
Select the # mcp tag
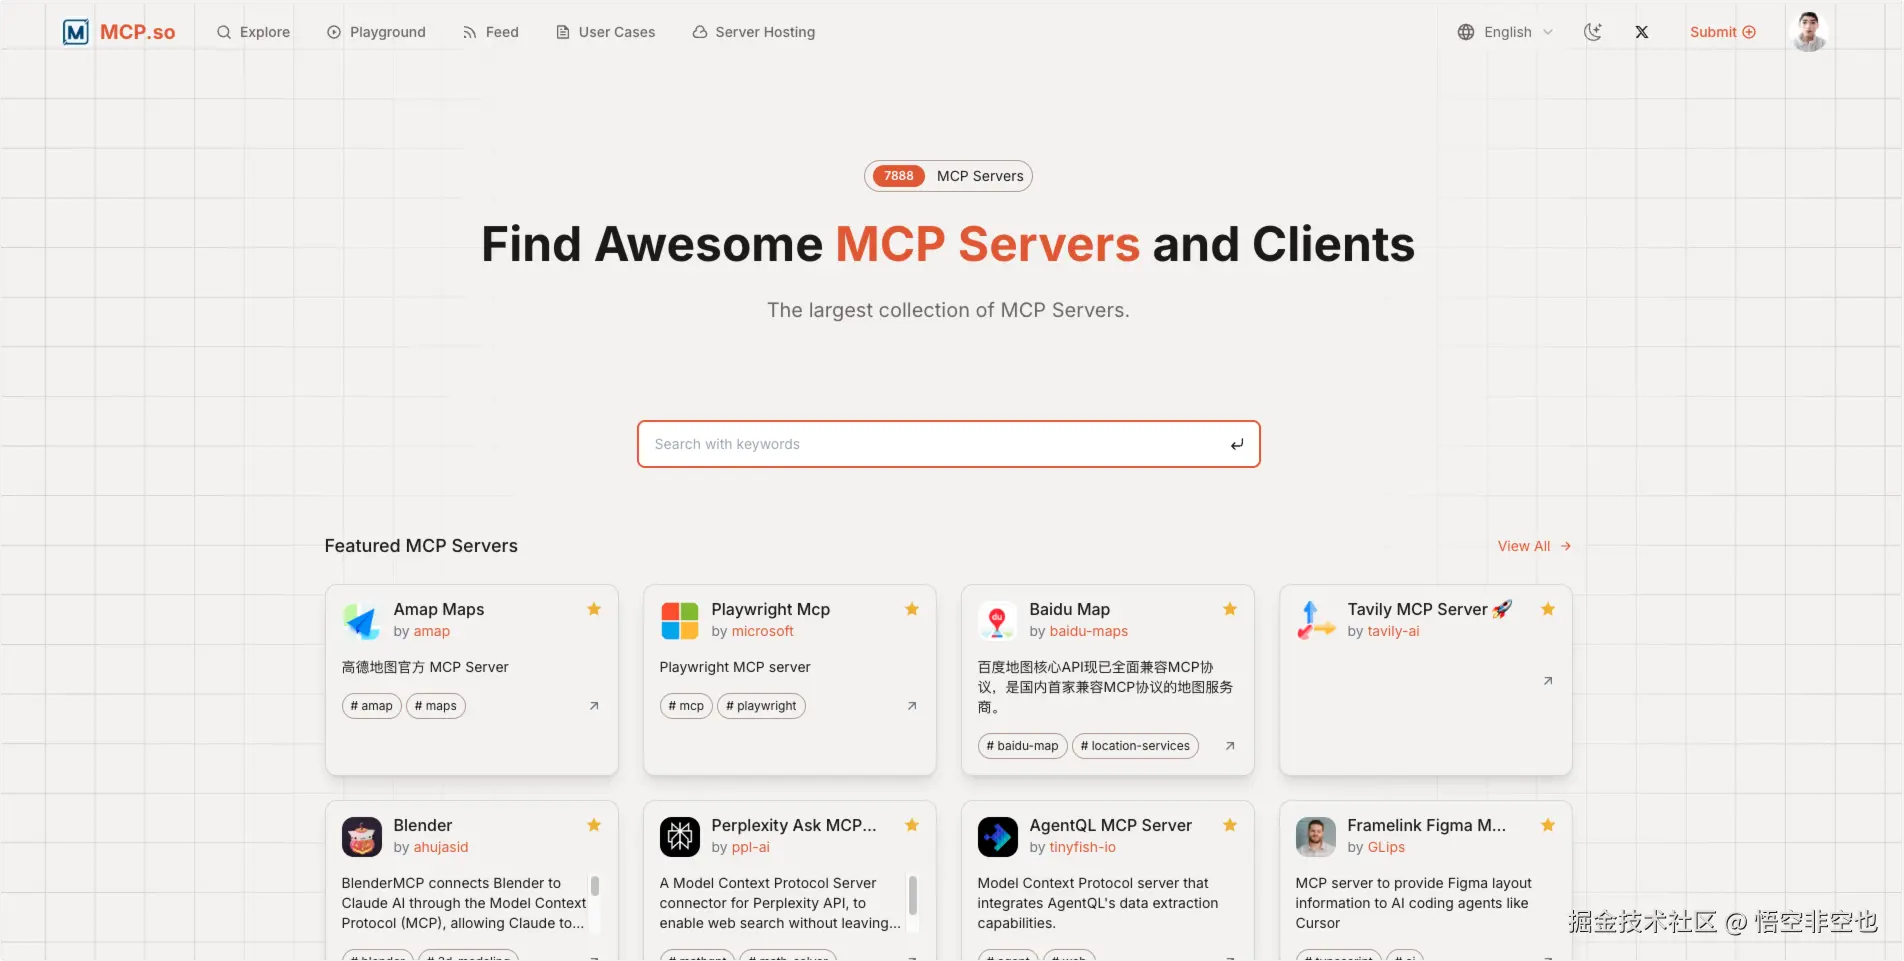click(686, 706)
